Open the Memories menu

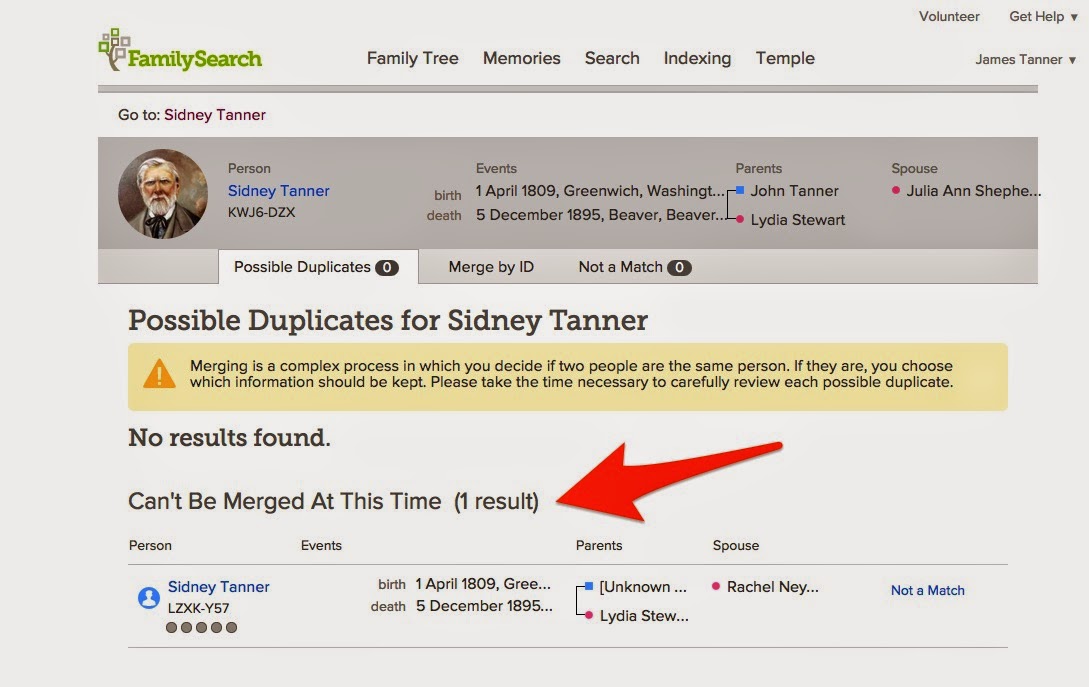pos(522,58)
